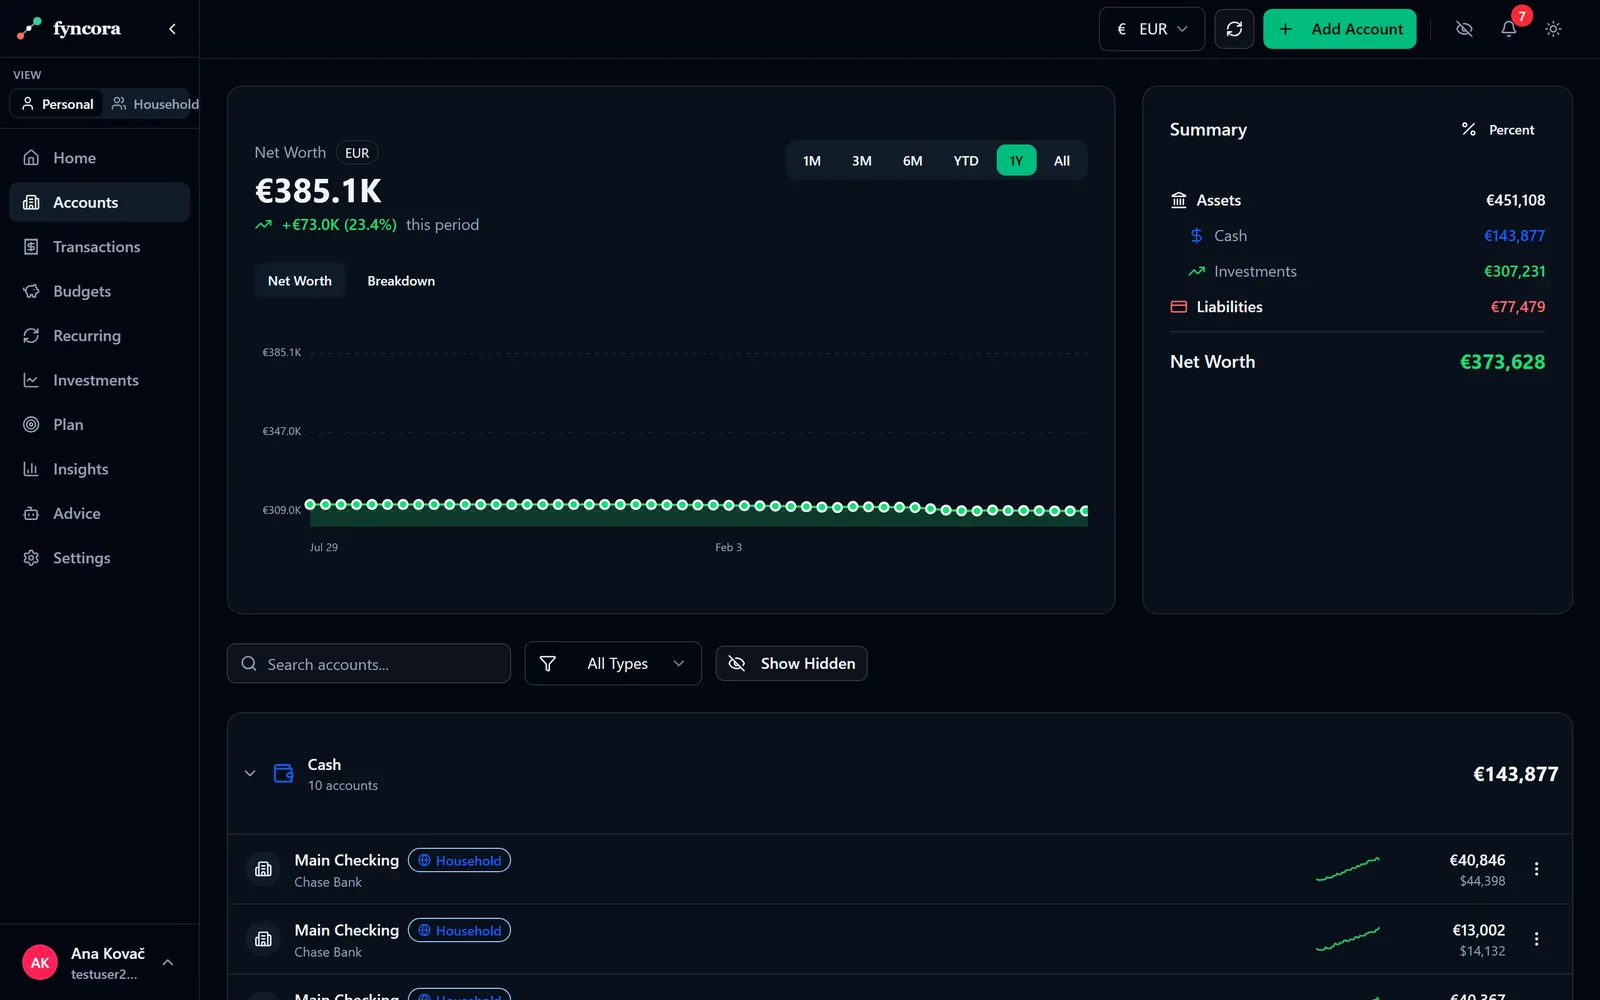Go to Transactions in the sidebar

click(x=99, y=247)
